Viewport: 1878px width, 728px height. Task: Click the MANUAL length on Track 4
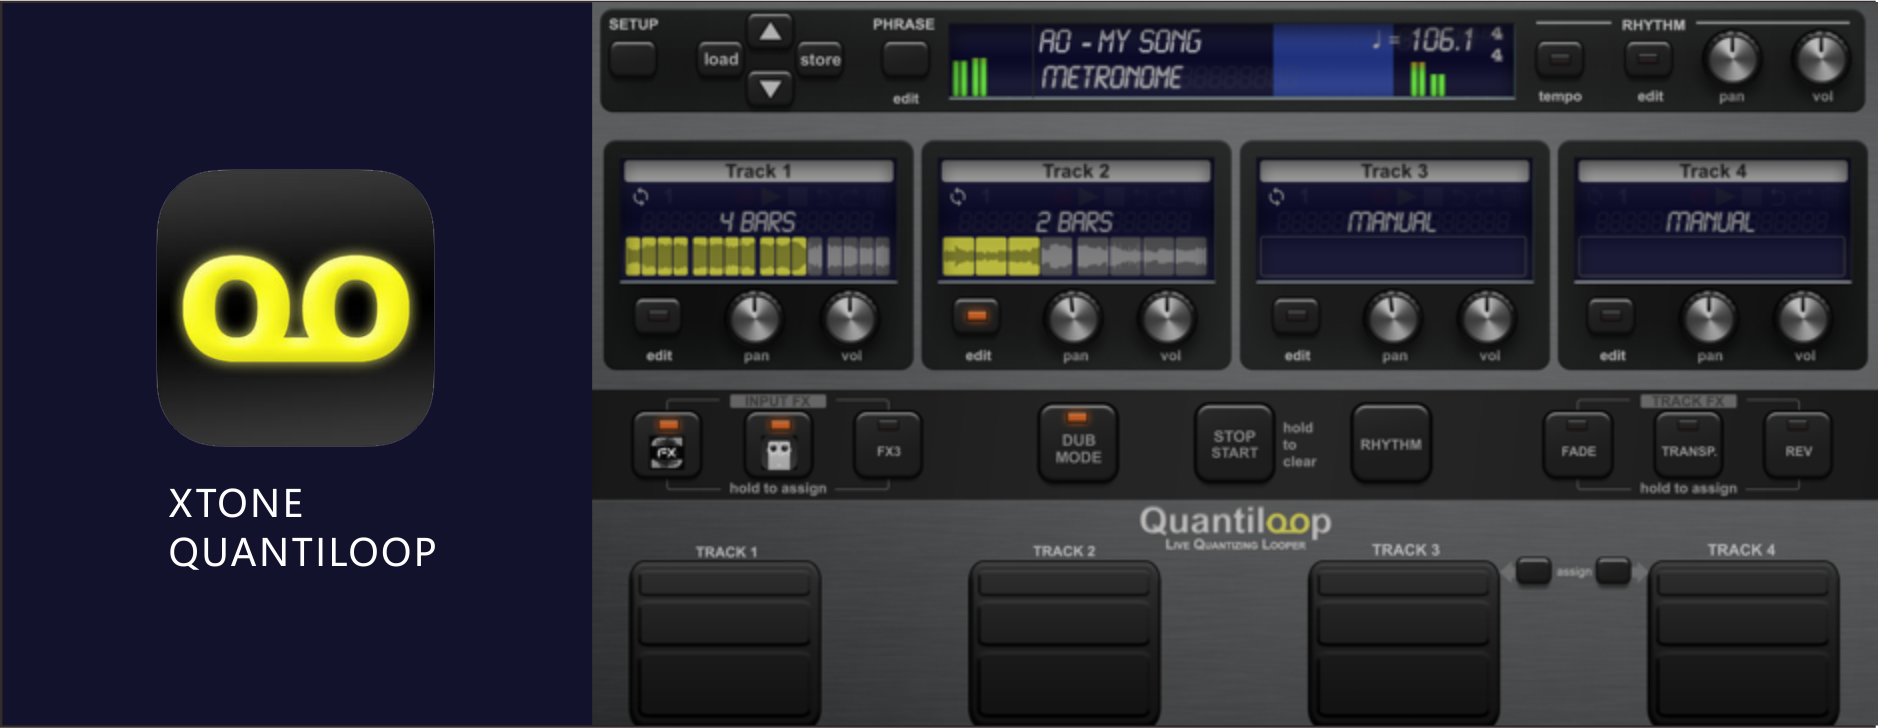click(1710, 221)
